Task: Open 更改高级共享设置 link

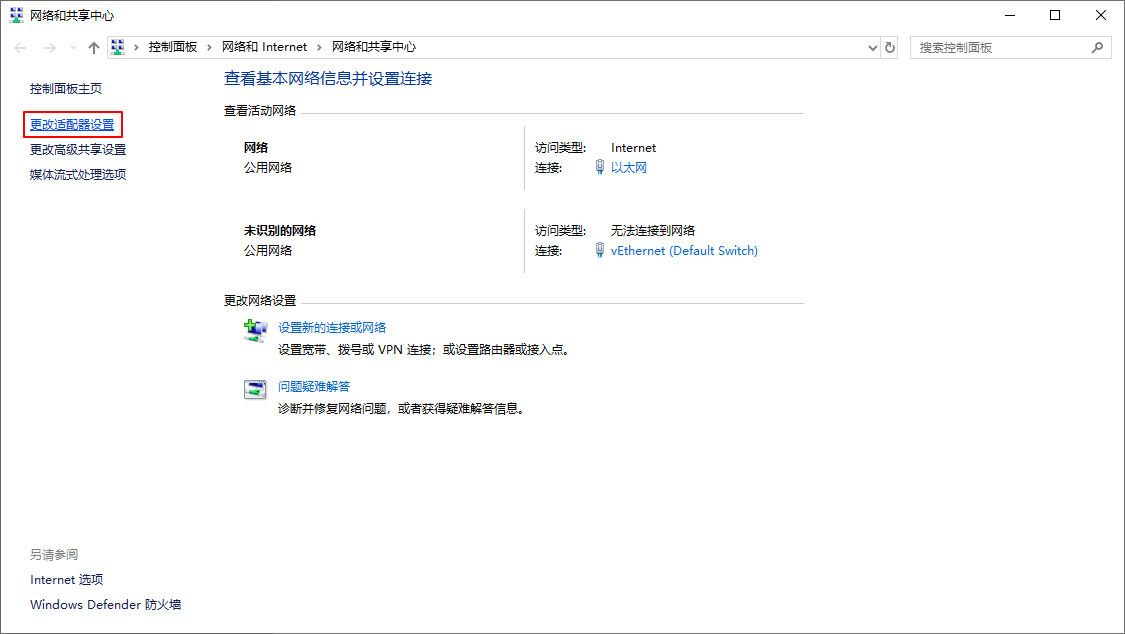Action: (78, 150)
